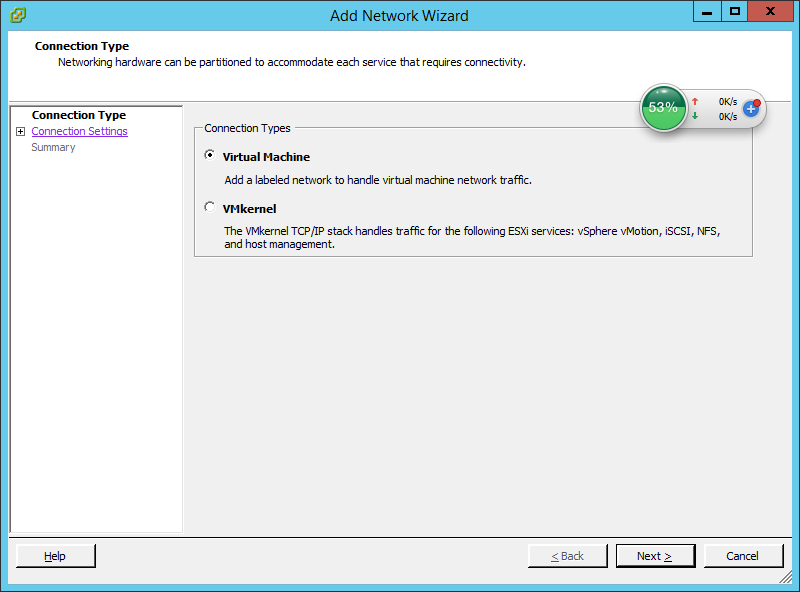This screenshot has width=800, height=592.
Task: Close the Add Network Wizard window
Action: (x=771, y=11)
